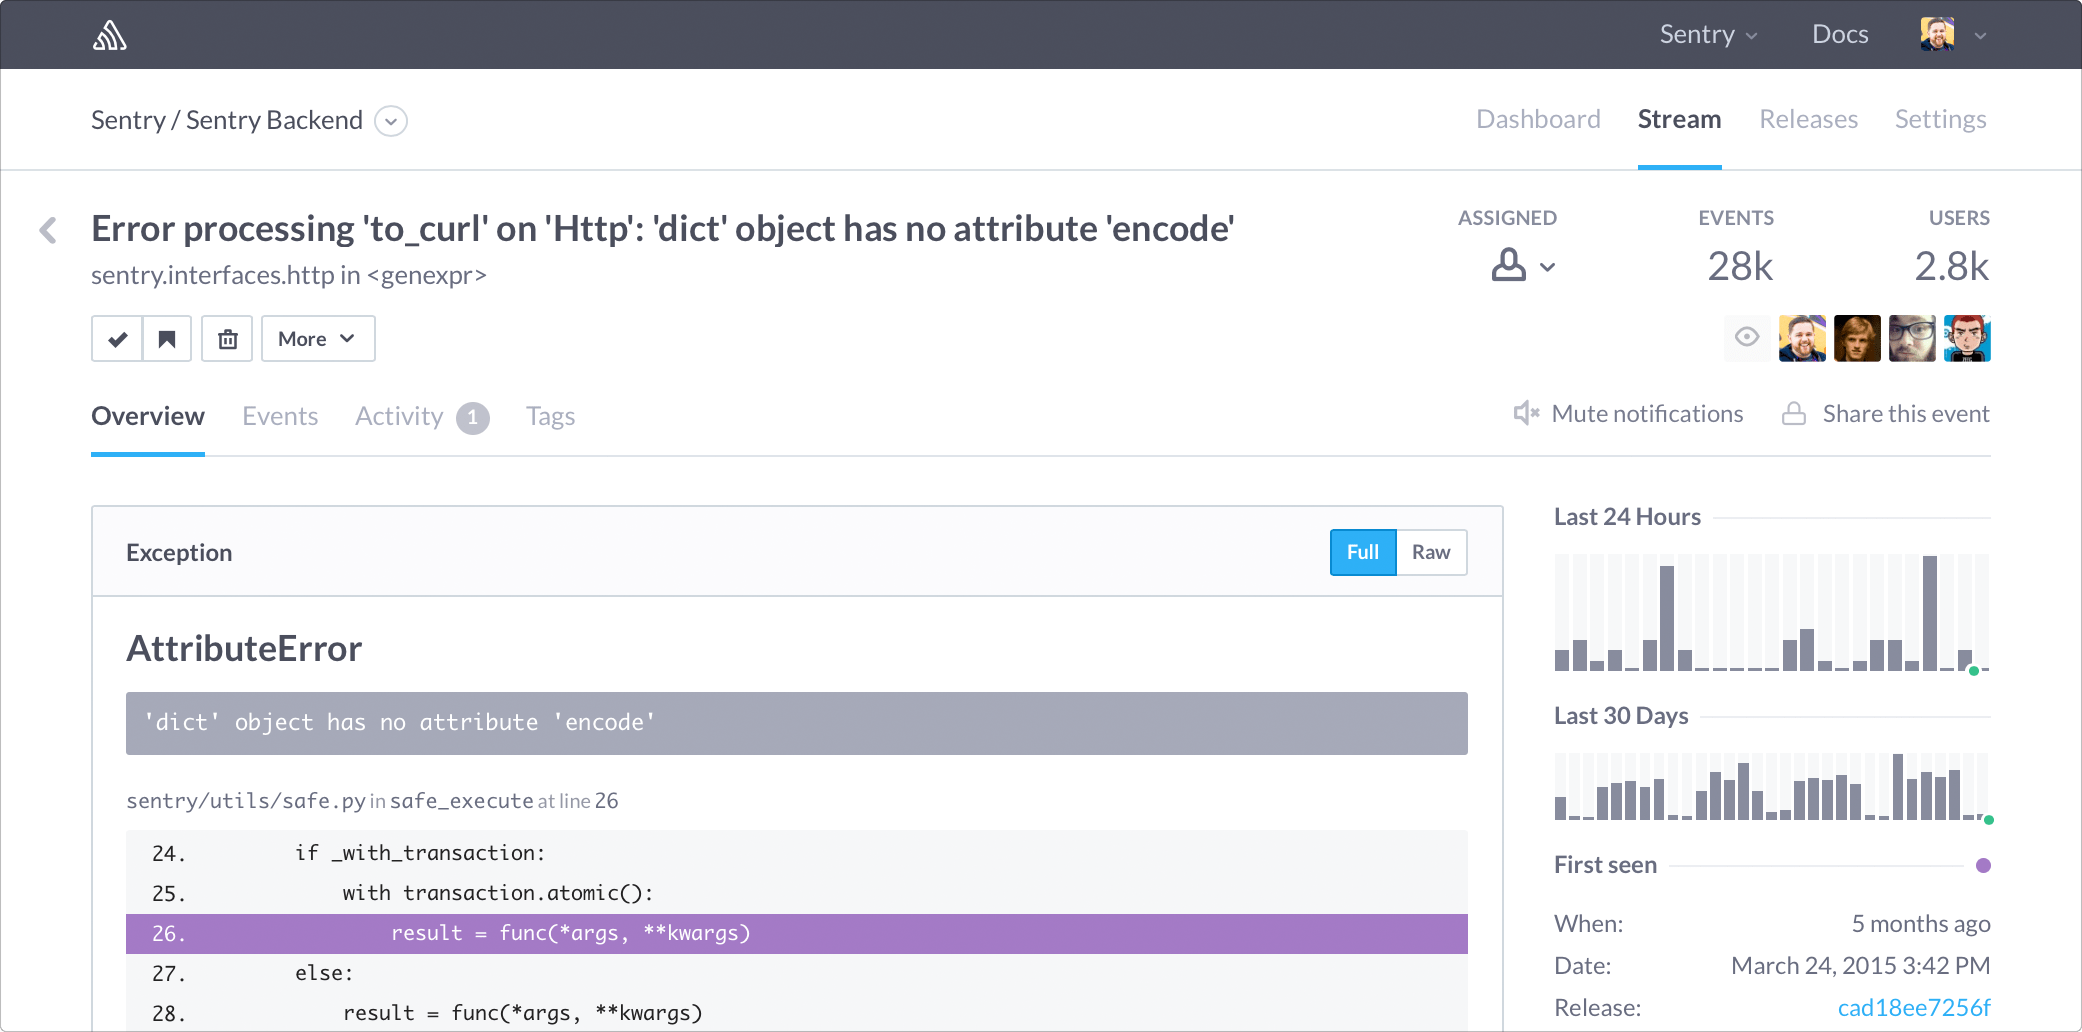Click the Activity count badge
2082x1032 pixels.
(x=473, y=417)
